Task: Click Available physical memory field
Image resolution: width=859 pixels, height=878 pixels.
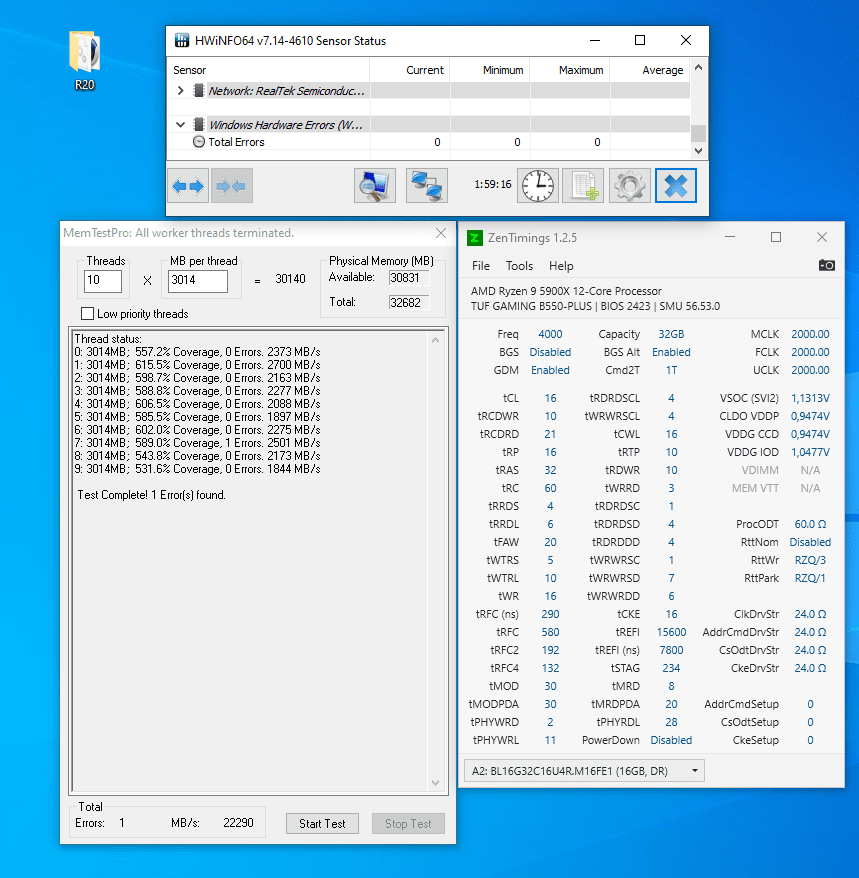Action: pos(409,278)
